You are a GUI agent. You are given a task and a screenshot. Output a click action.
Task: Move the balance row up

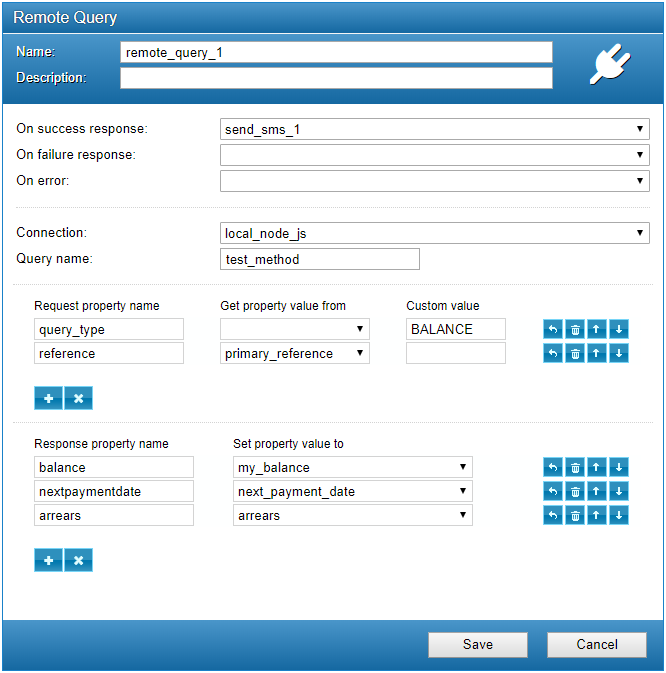(x=596, y=467)
